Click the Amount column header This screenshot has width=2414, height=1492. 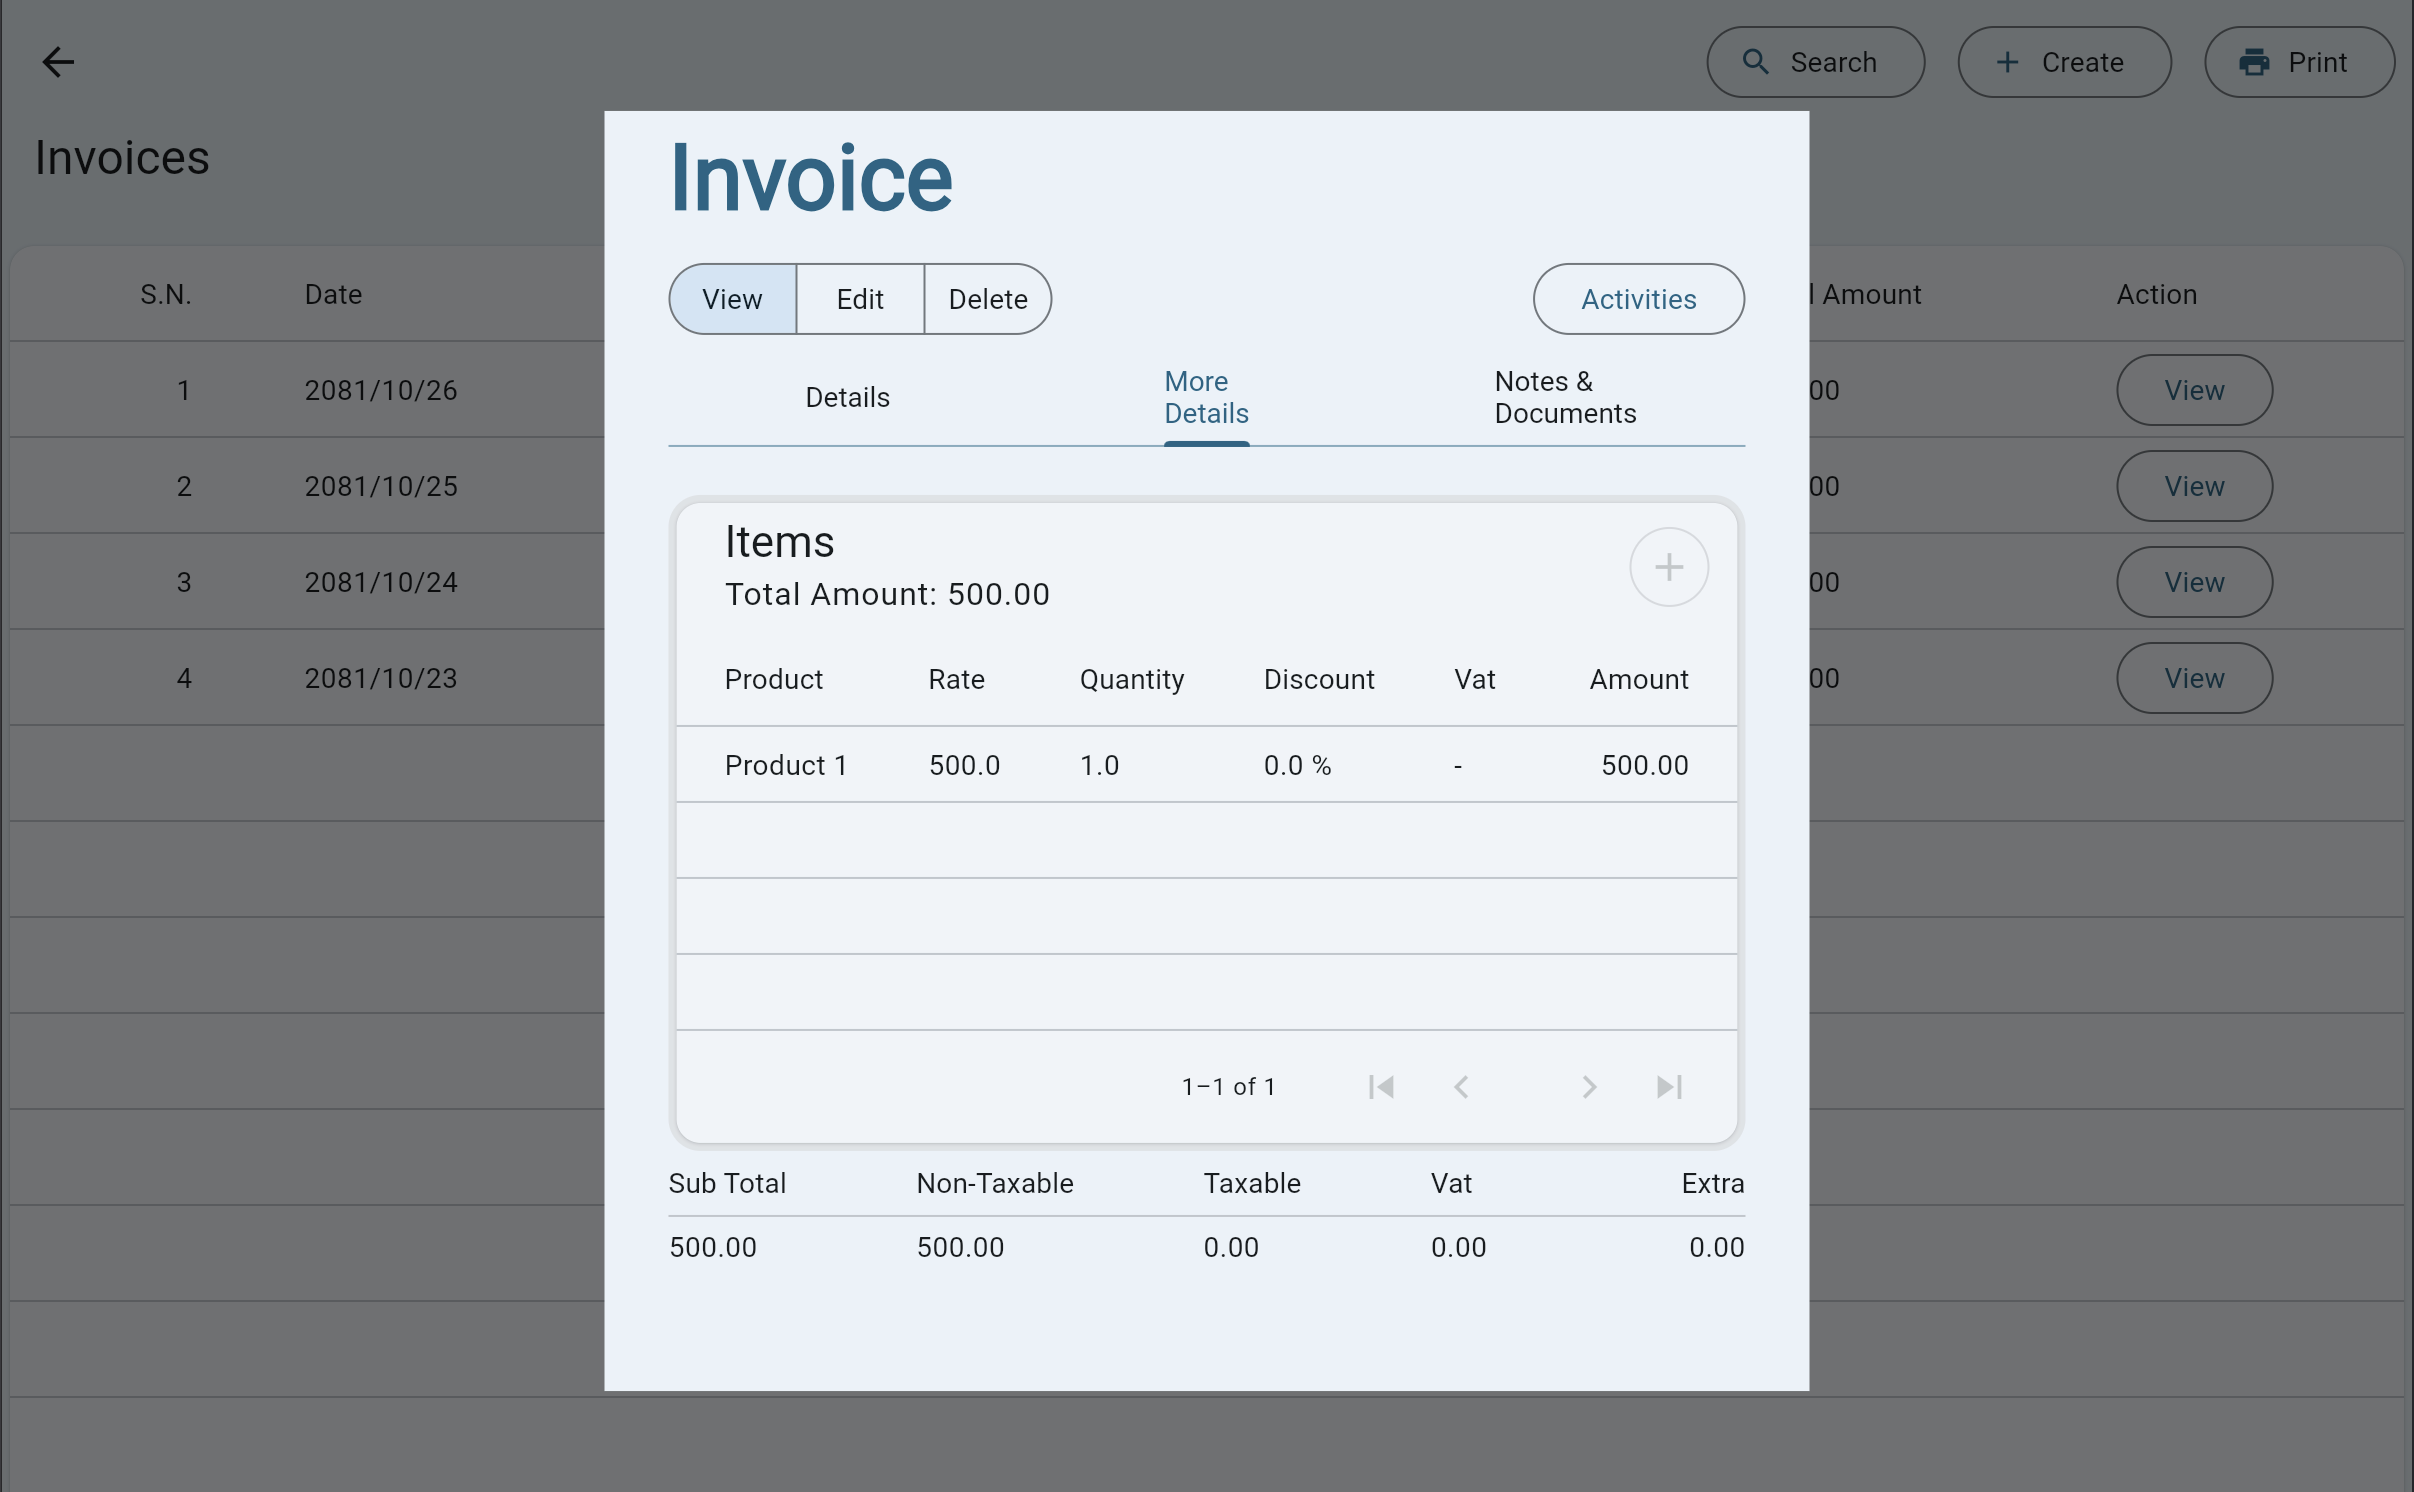1638,680
